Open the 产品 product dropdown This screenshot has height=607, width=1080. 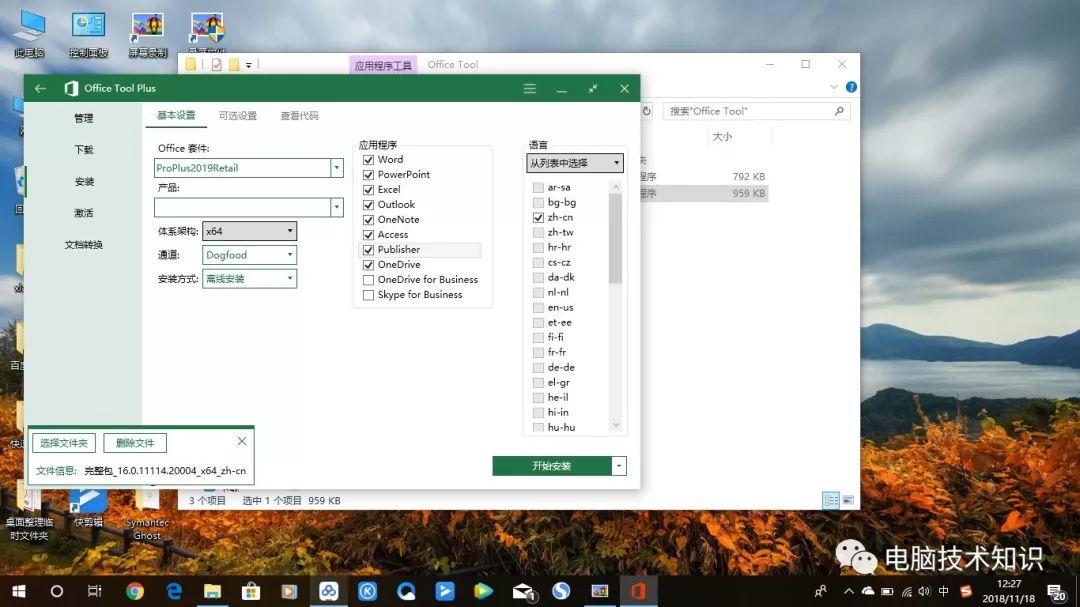[x=336, y=207]
